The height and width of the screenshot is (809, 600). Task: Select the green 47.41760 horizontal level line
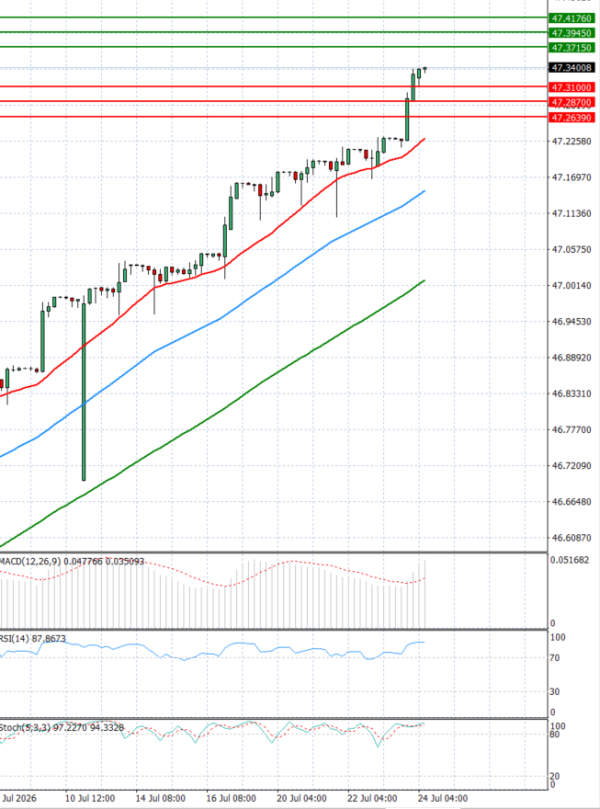tap(273, 18)
